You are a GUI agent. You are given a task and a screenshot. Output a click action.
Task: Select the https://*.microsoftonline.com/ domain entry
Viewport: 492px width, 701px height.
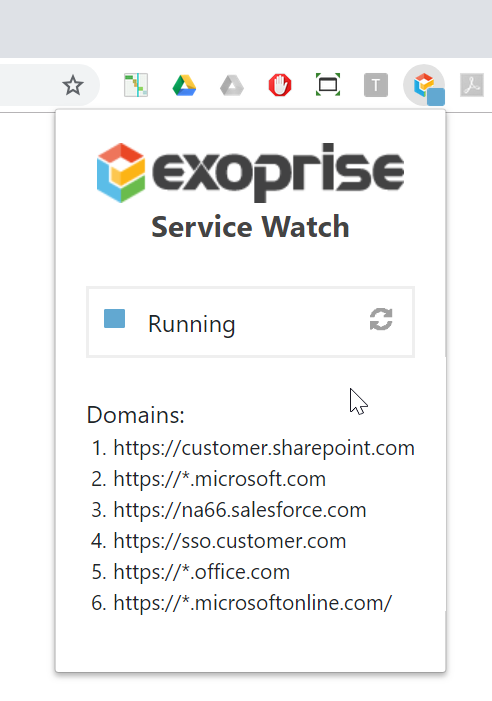click(x=253, y=603)
